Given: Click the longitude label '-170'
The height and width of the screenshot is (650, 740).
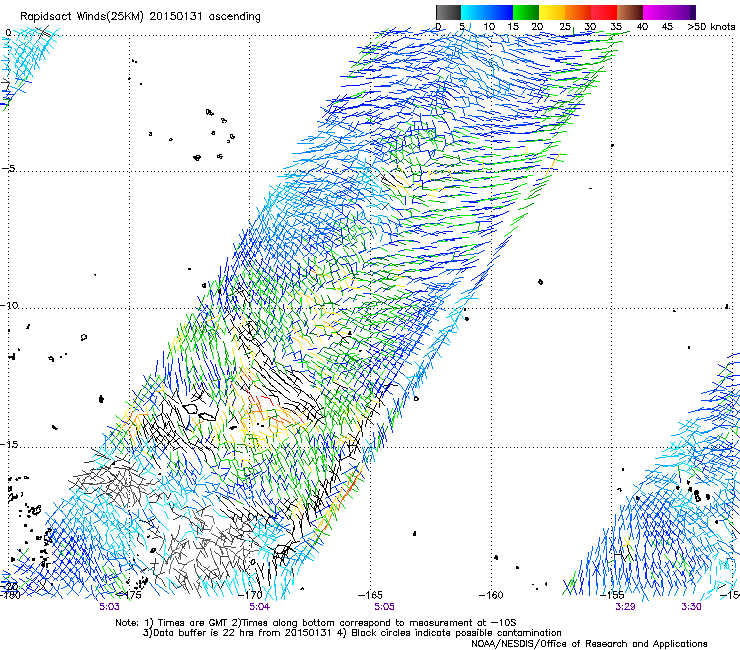Looking at the screenshot, I should click(x=250, y=595).
